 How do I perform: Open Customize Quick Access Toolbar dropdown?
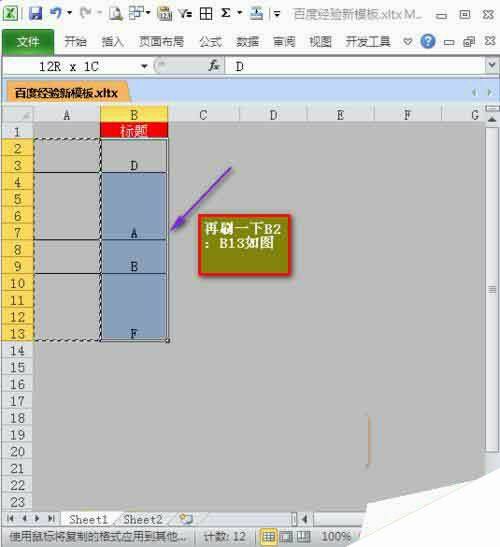[277, 14]
